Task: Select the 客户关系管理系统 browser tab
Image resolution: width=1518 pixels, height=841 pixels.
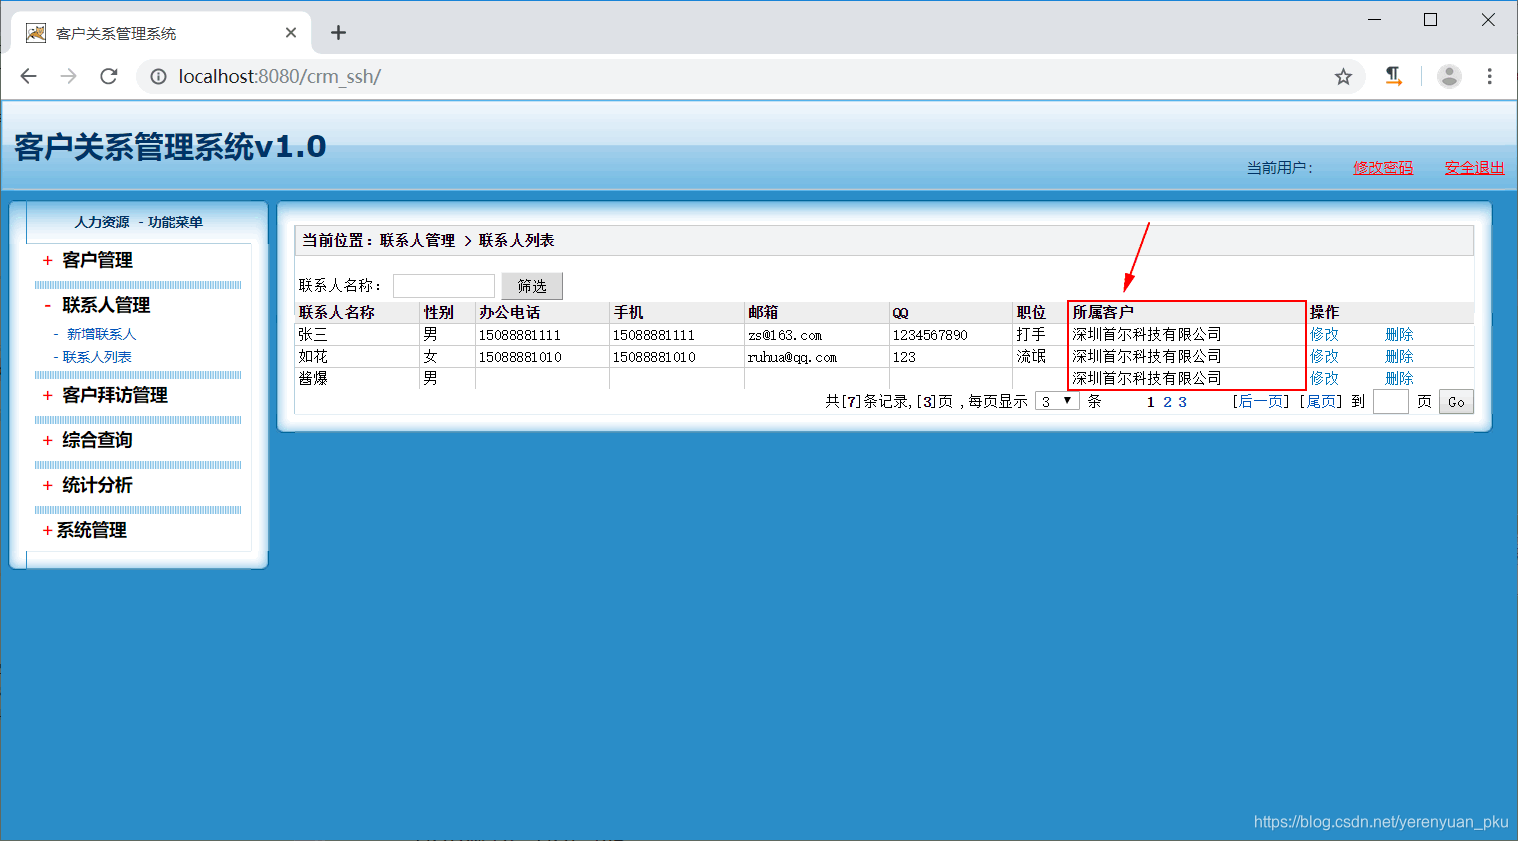Action: pos(161,33)
